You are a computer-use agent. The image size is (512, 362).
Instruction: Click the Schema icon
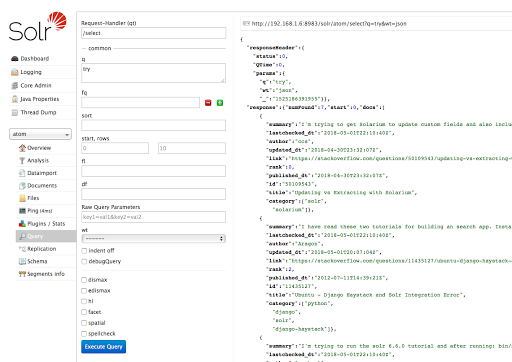coord(22,261)
